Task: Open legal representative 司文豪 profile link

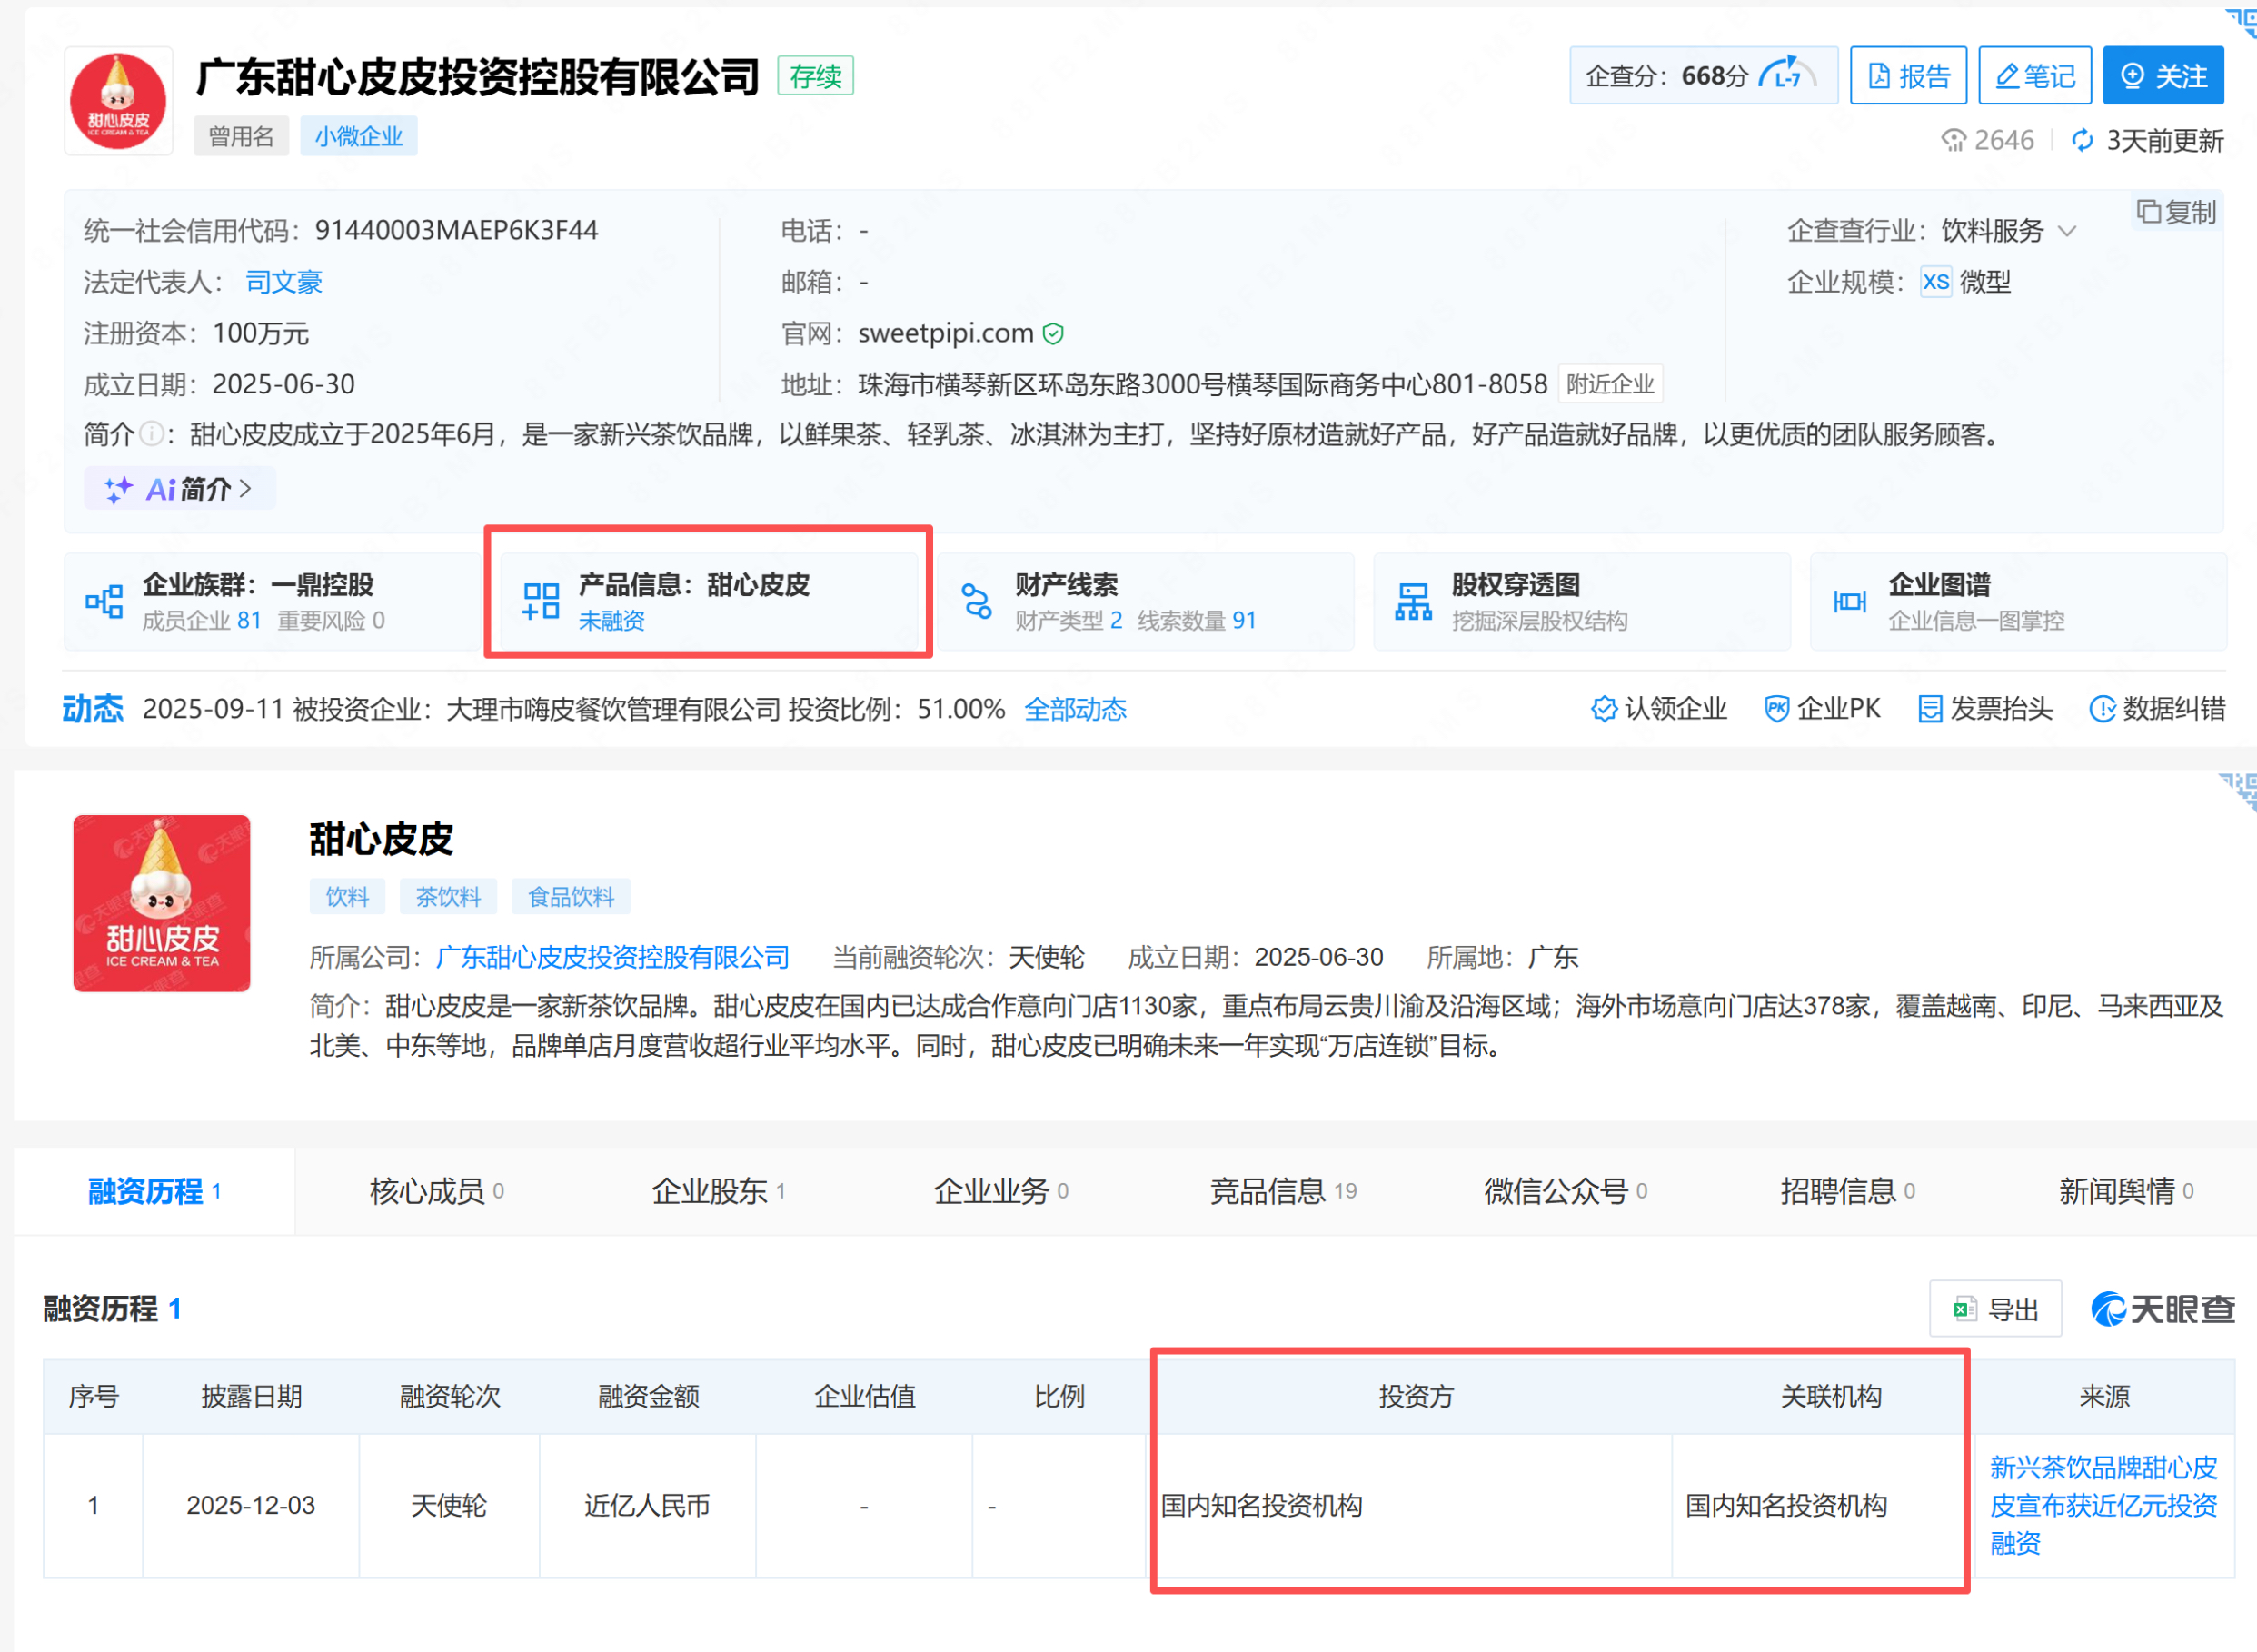Action: [283, 282]
